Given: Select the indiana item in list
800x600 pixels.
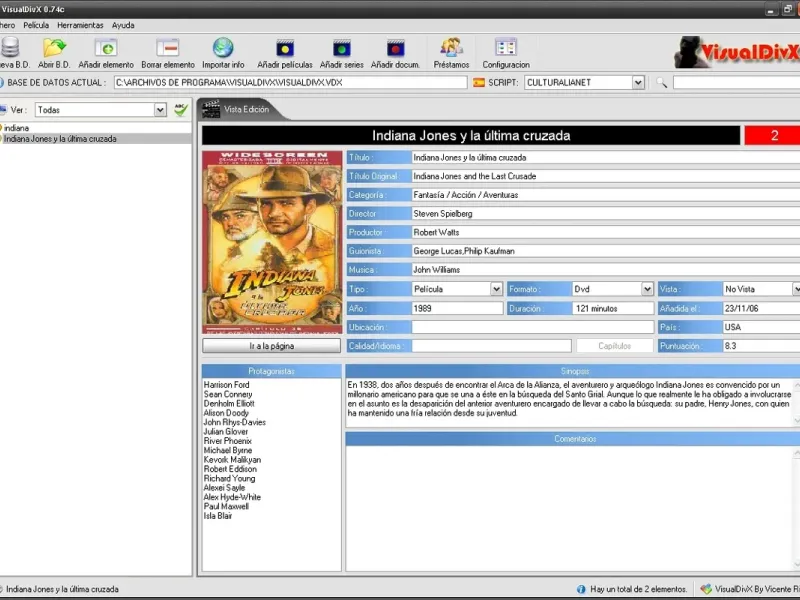Looking at the screenshot, I should 17,128.
